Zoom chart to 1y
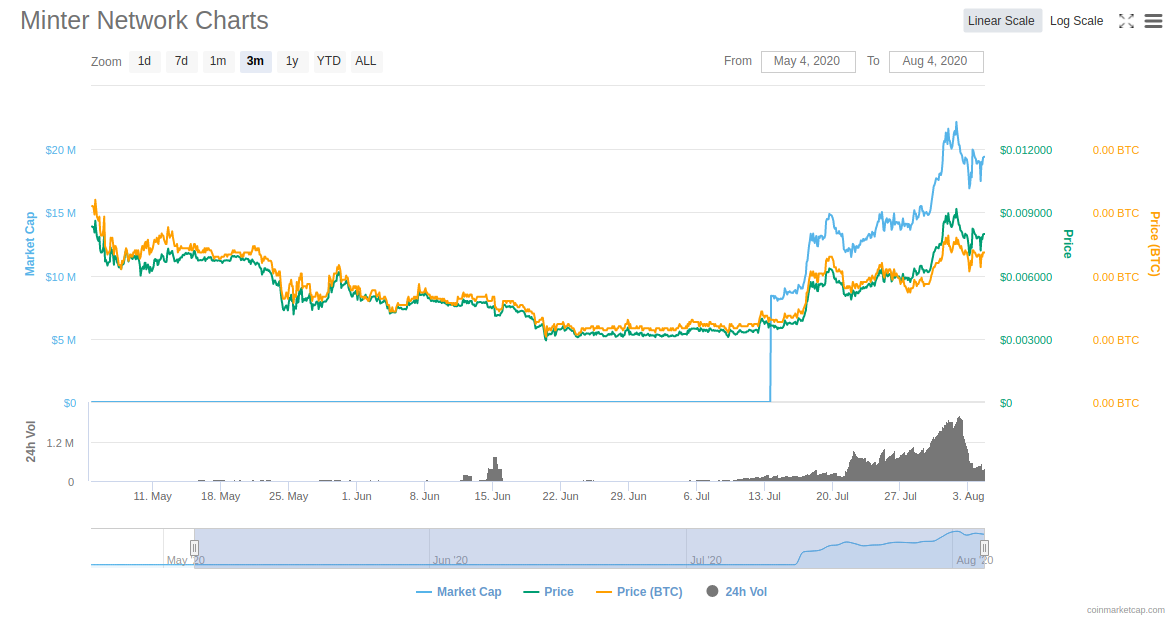The height and width of the screenshot is (618, 1175). pos(292,61)
